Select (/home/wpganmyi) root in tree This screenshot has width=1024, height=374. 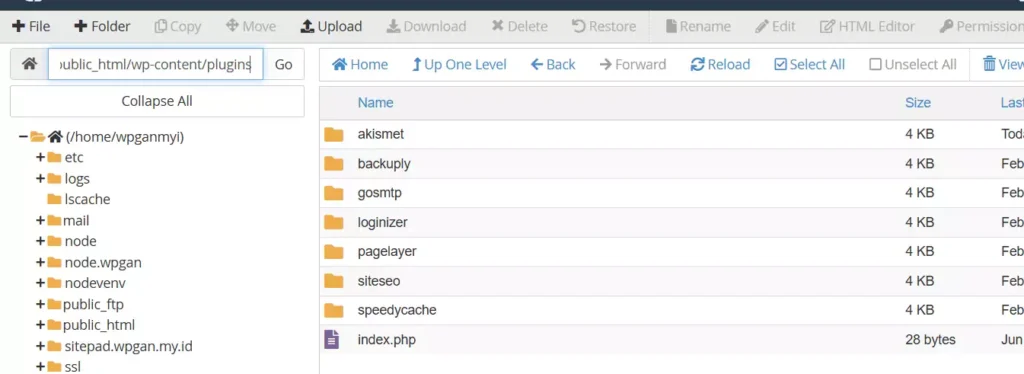click(x=125, y=137)
